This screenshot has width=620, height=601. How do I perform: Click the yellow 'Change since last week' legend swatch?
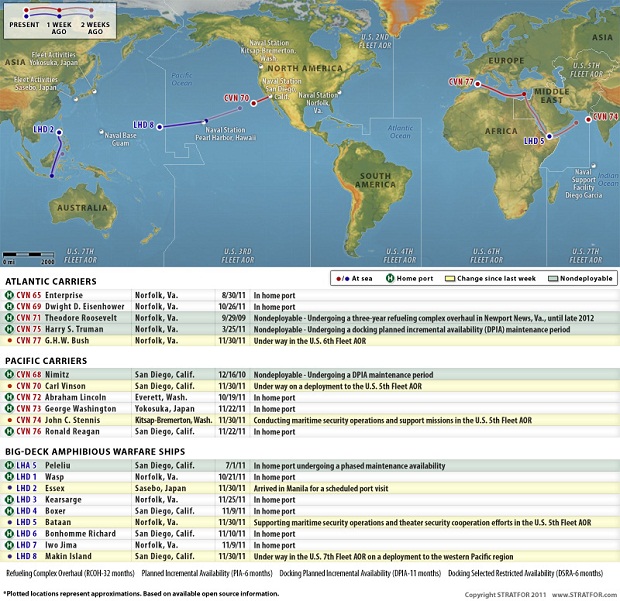(x=450, y=279)
